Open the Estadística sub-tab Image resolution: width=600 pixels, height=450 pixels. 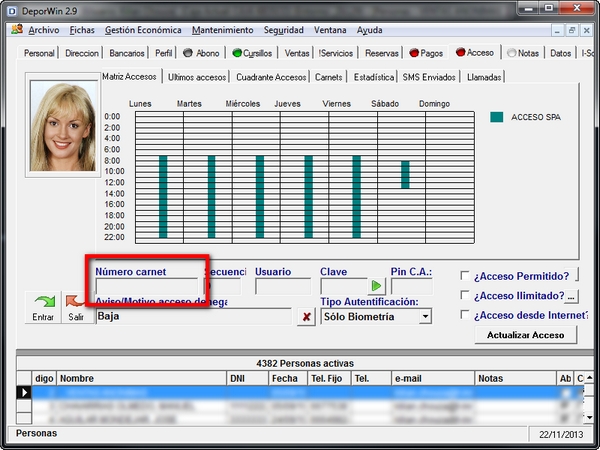373,77
